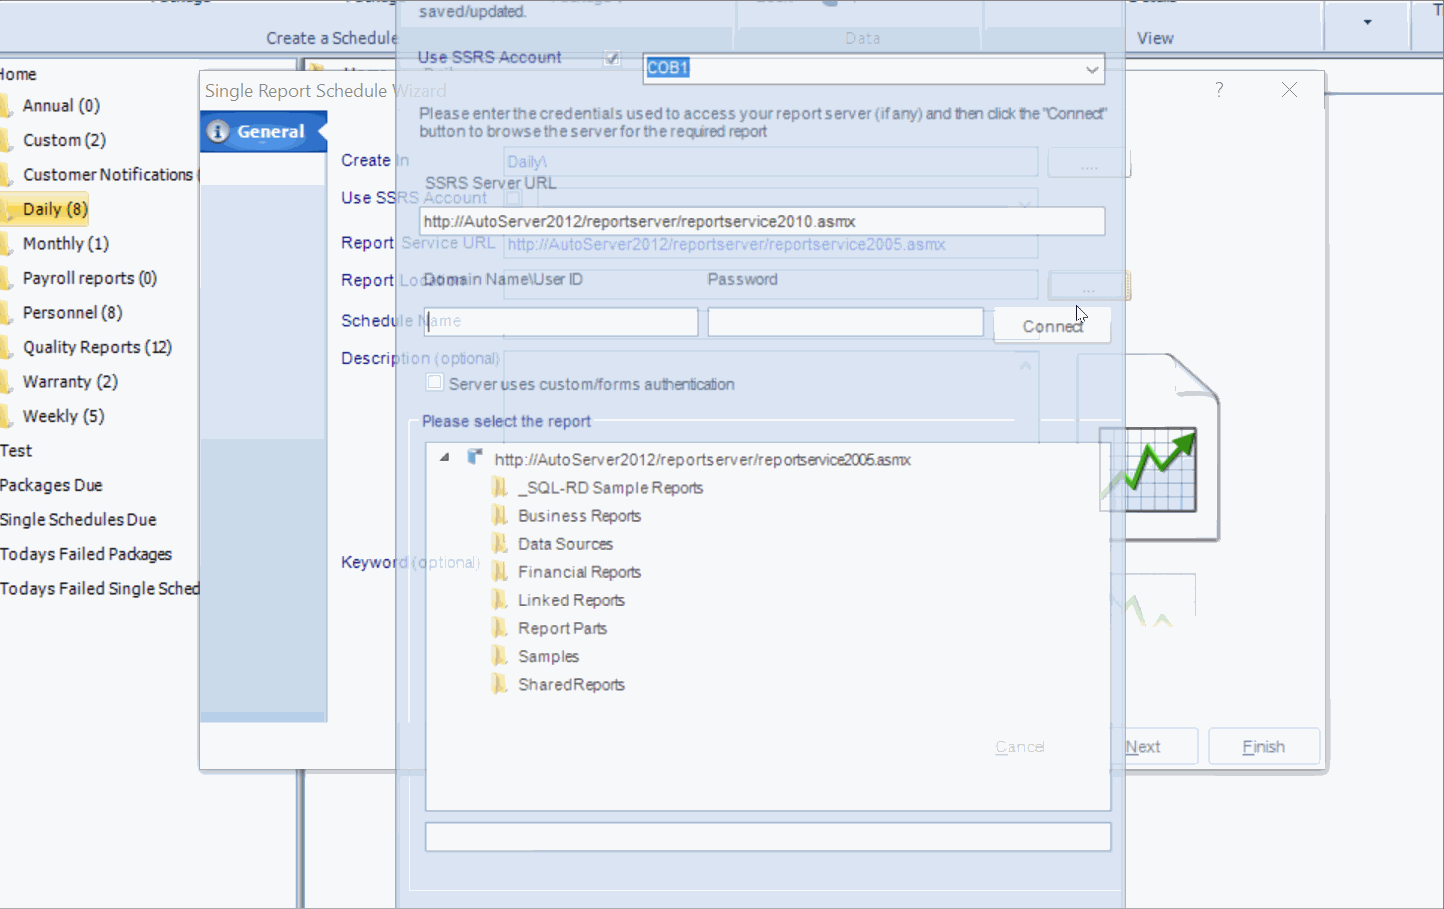Click the Data Sources folder icon
The width and height of the screenshot is (1444, 909).
(x=500, y=544)
